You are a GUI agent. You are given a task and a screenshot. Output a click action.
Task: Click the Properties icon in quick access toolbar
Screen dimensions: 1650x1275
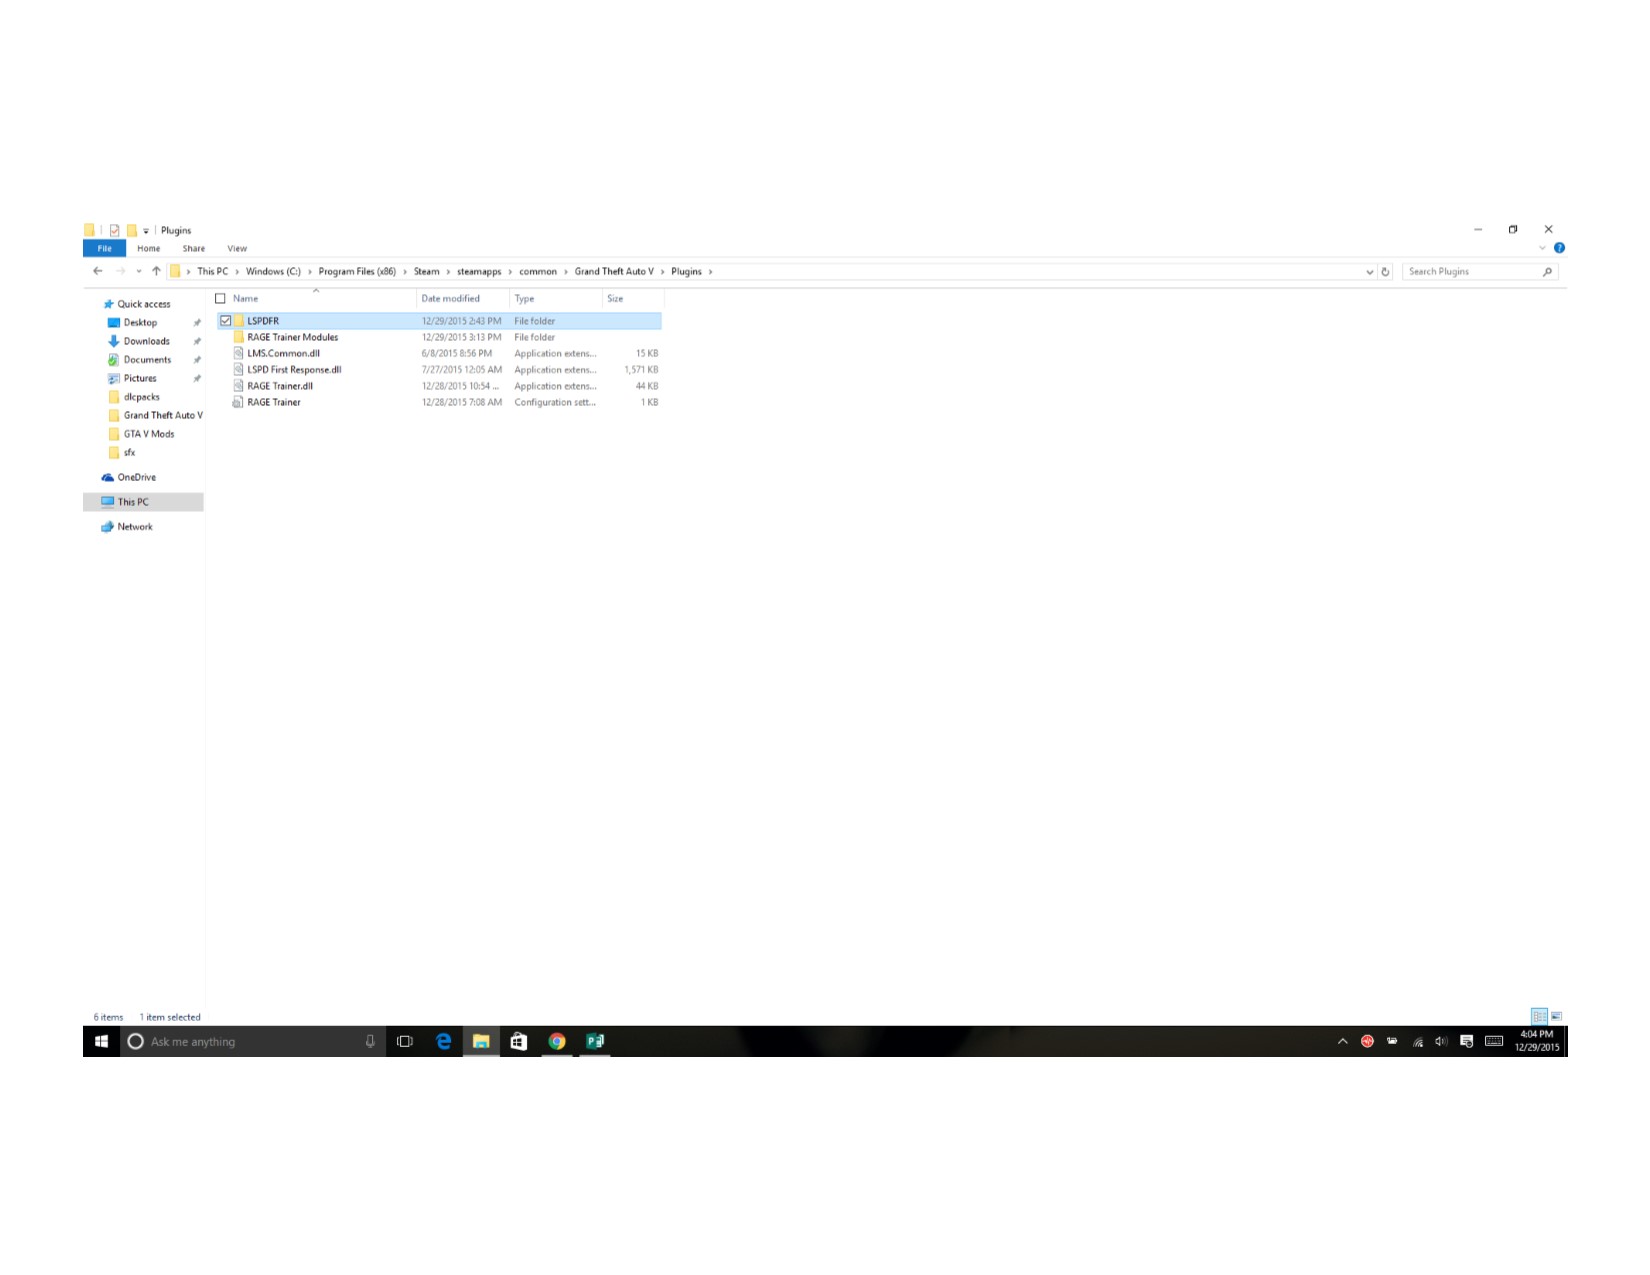pos(114,230)
